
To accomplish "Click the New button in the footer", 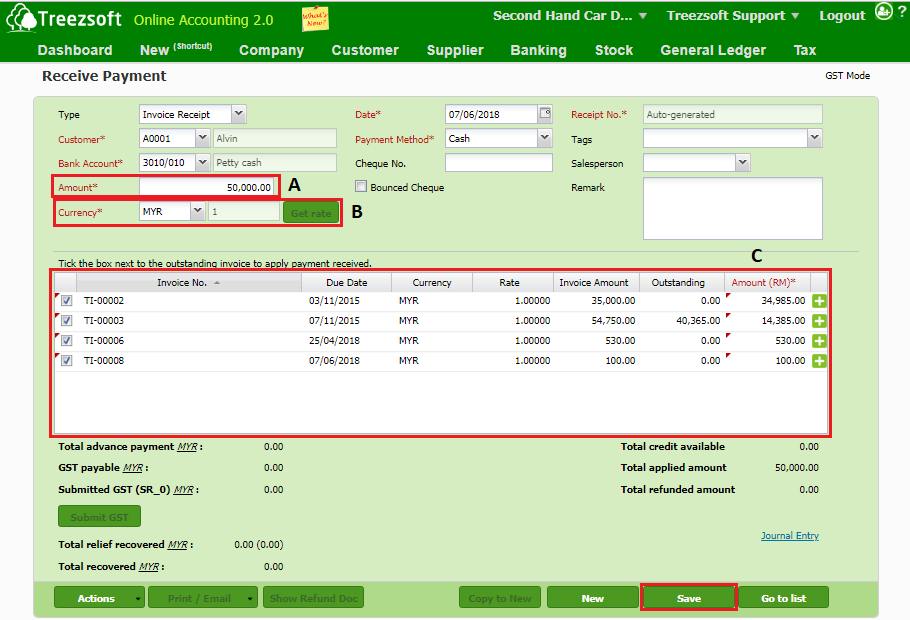I will [x=593, y=598].
